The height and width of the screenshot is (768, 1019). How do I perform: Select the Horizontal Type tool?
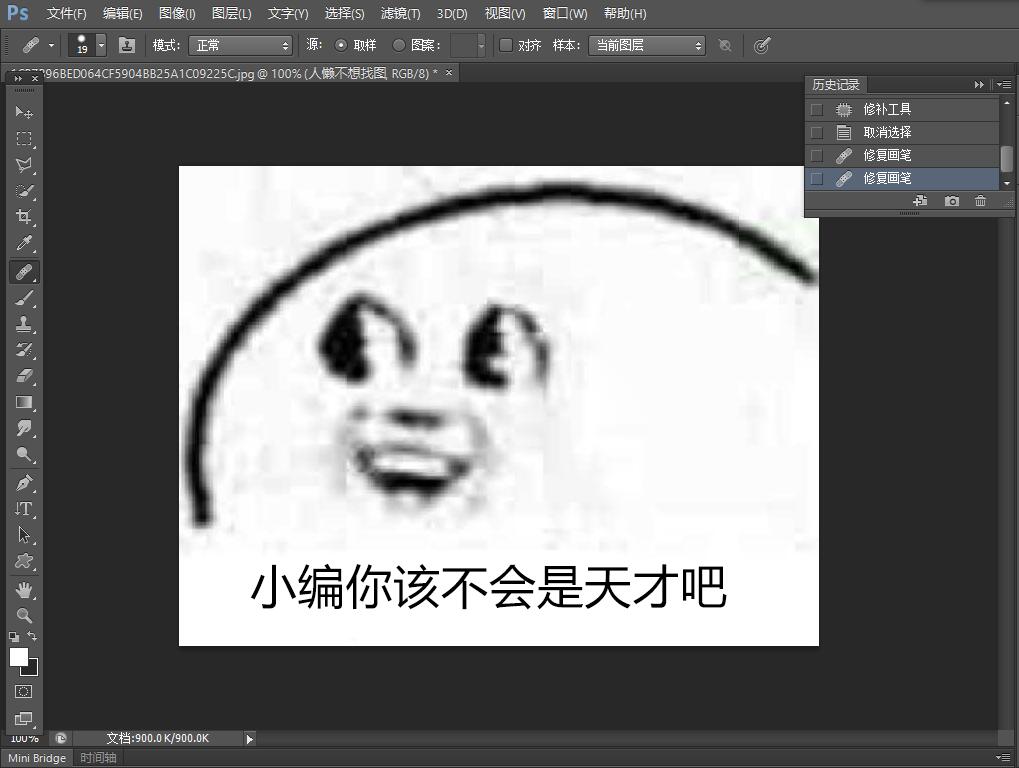tap(24, 508)
